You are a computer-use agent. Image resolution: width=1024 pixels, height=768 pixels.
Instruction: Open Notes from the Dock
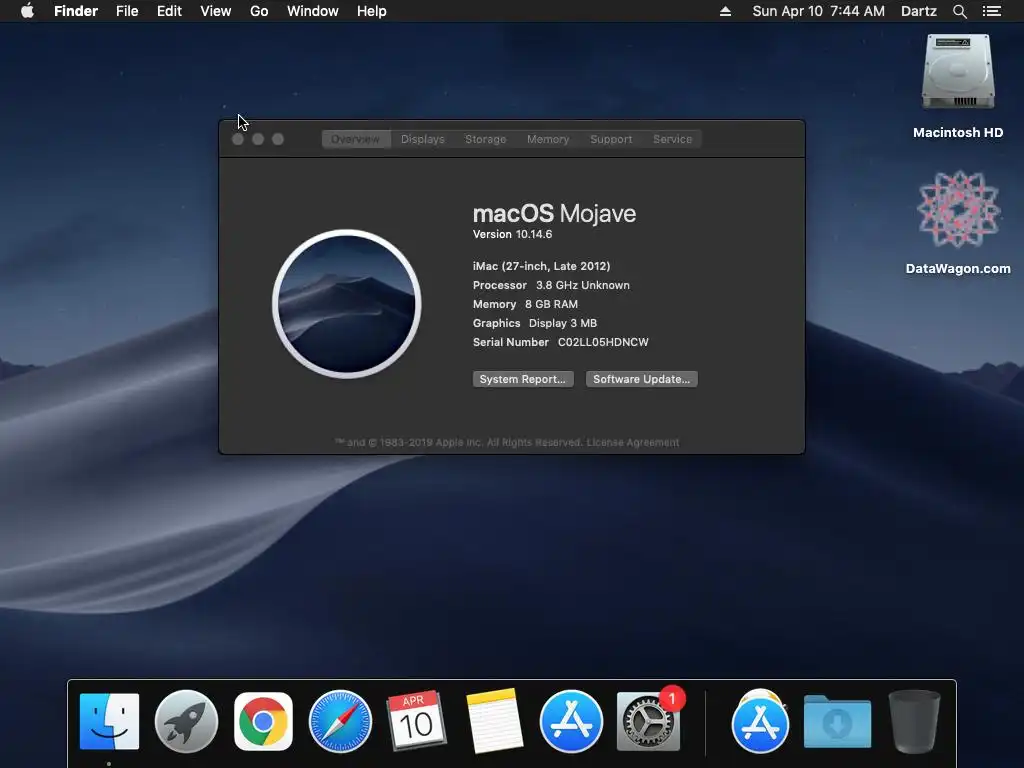(x=494, y=720)
